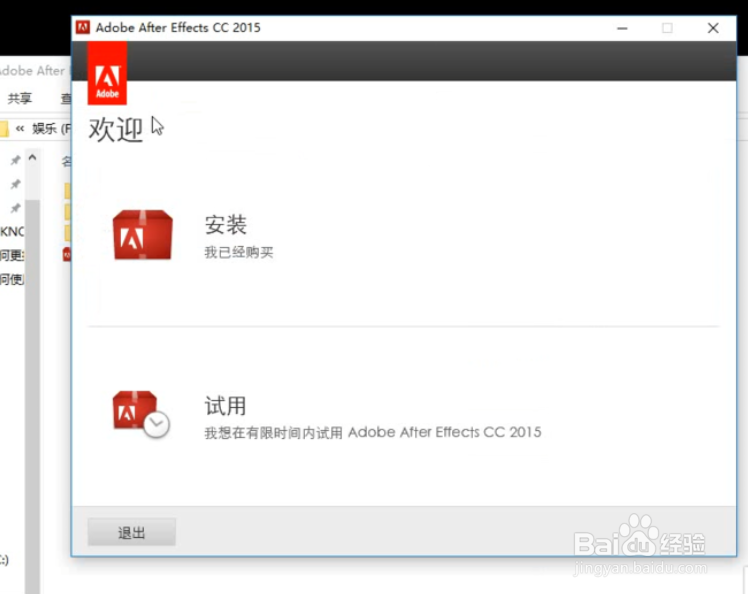Image resolution: width=748 pixels, height=594 pixels.
Task: Click the first pin icon in Explorer sidebar
Action: [x=15, y=160]
